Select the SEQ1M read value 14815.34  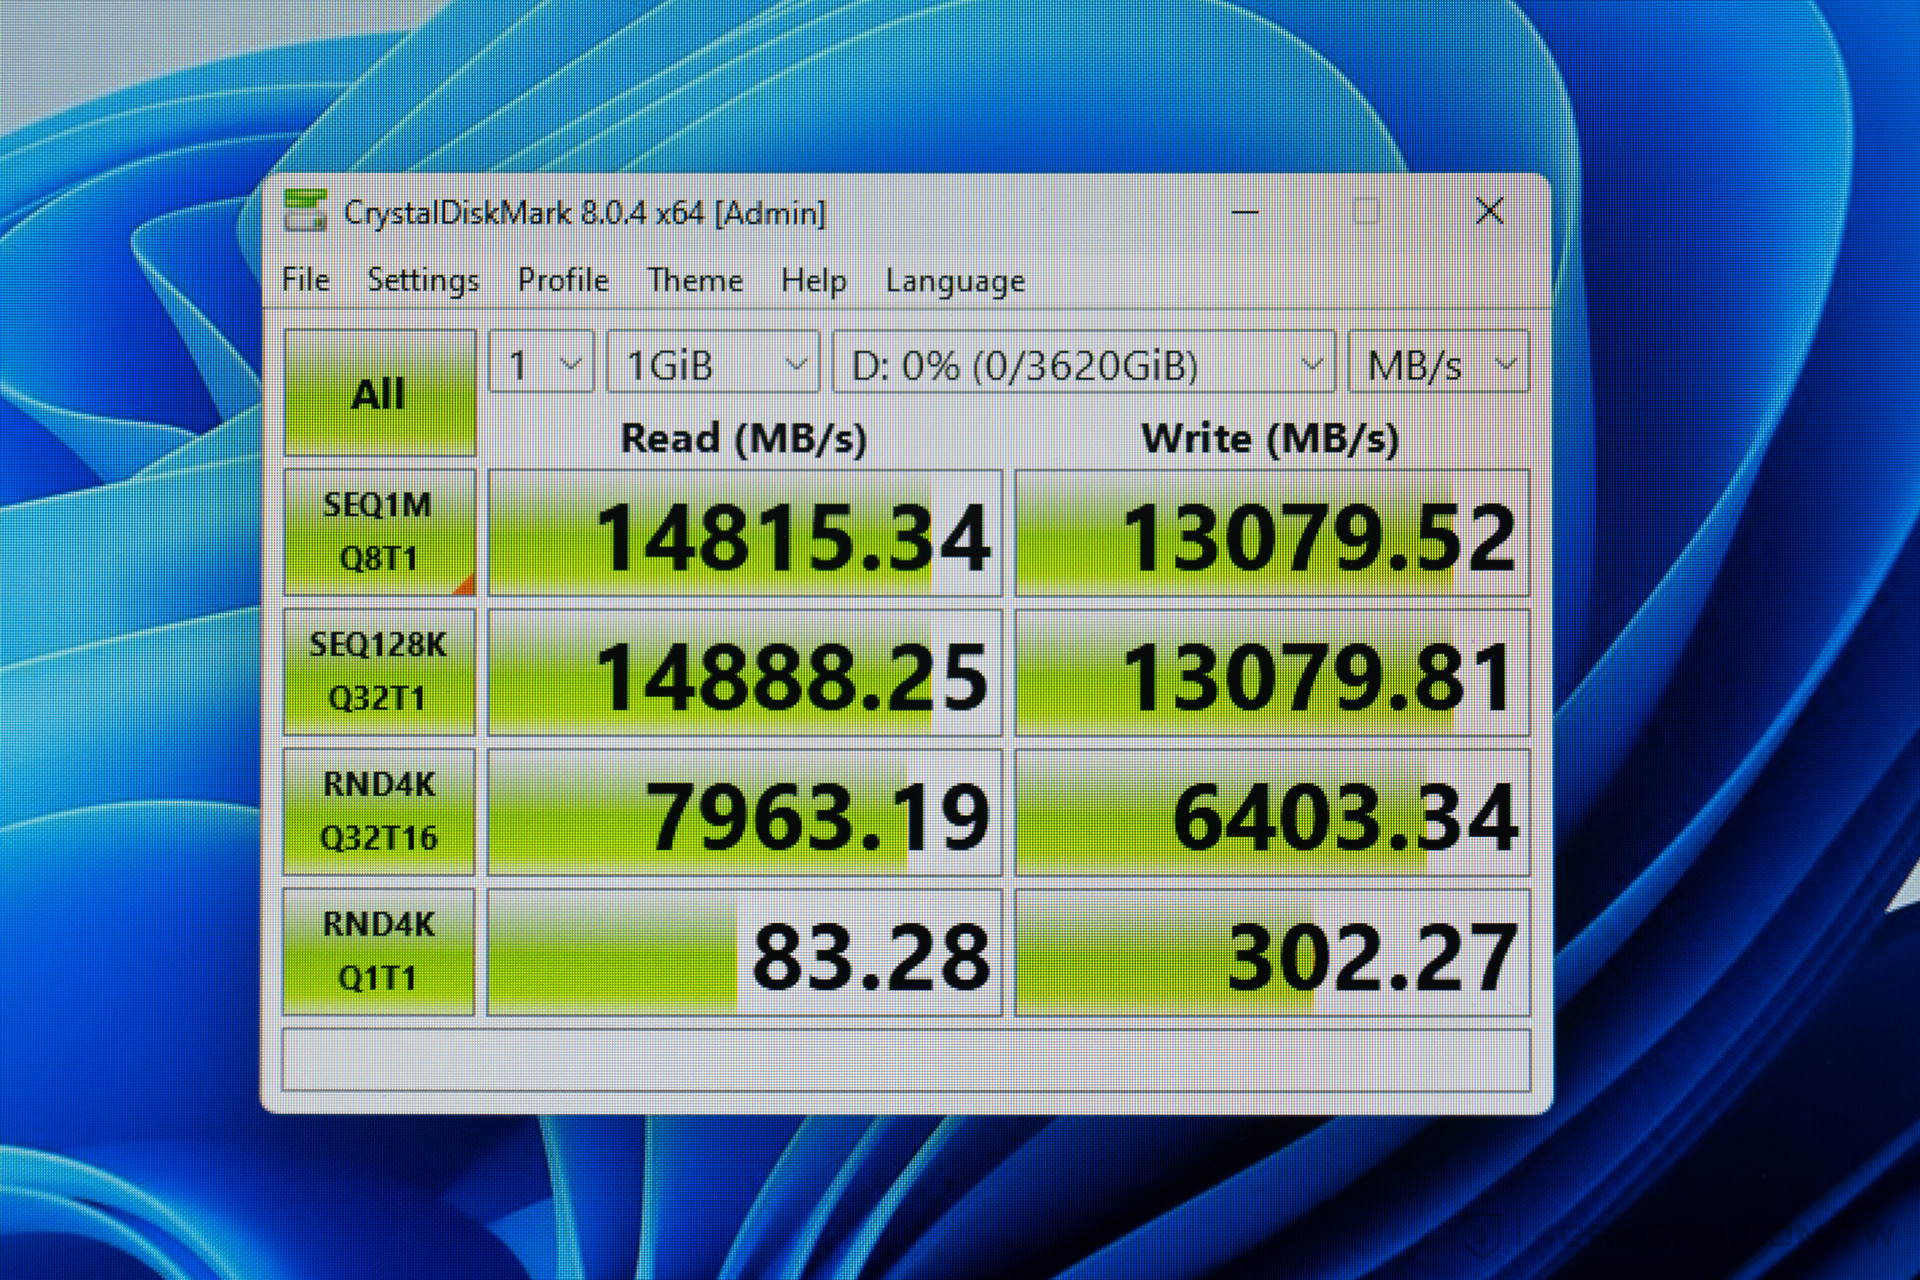[745, 533]
